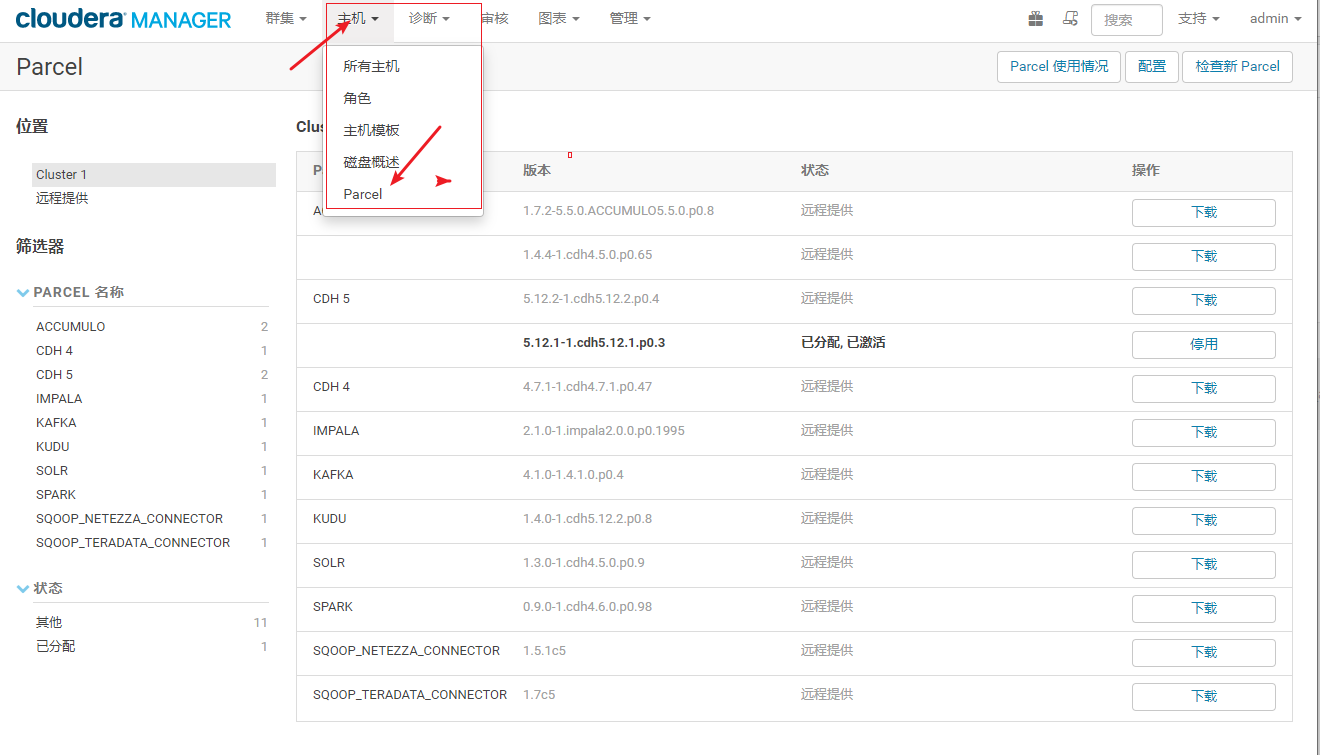This screenshot has height=755, width=1320.
Task: Click 停用 for the activated CDH parcel
Action: click(x=1204, y=345)
